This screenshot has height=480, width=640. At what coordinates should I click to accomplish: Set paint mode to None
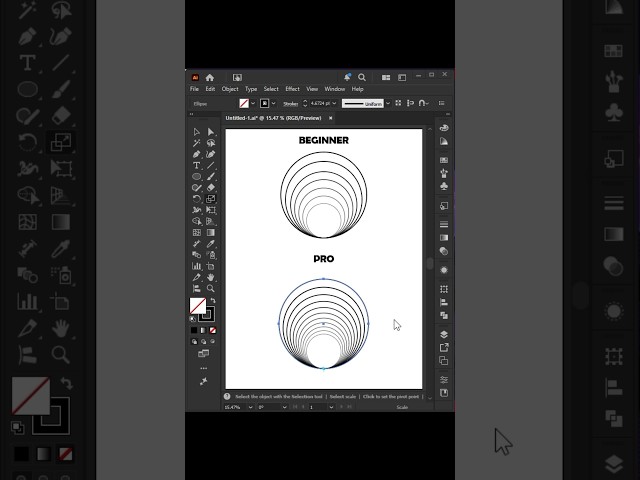coord(213,330)
